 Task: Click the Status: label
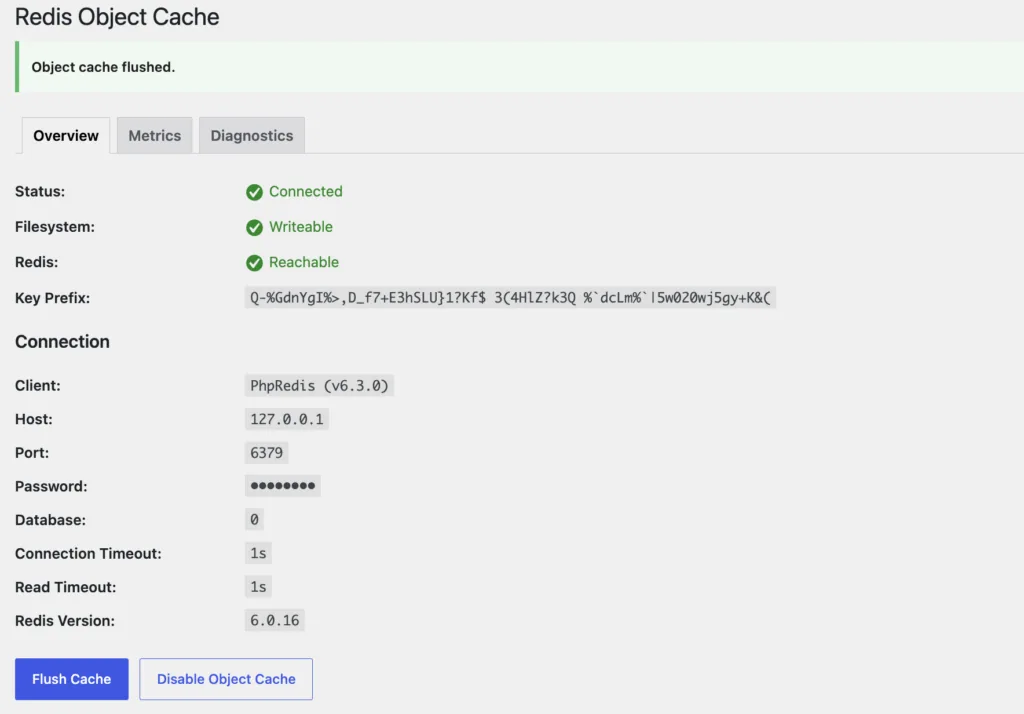pos(40,191)
